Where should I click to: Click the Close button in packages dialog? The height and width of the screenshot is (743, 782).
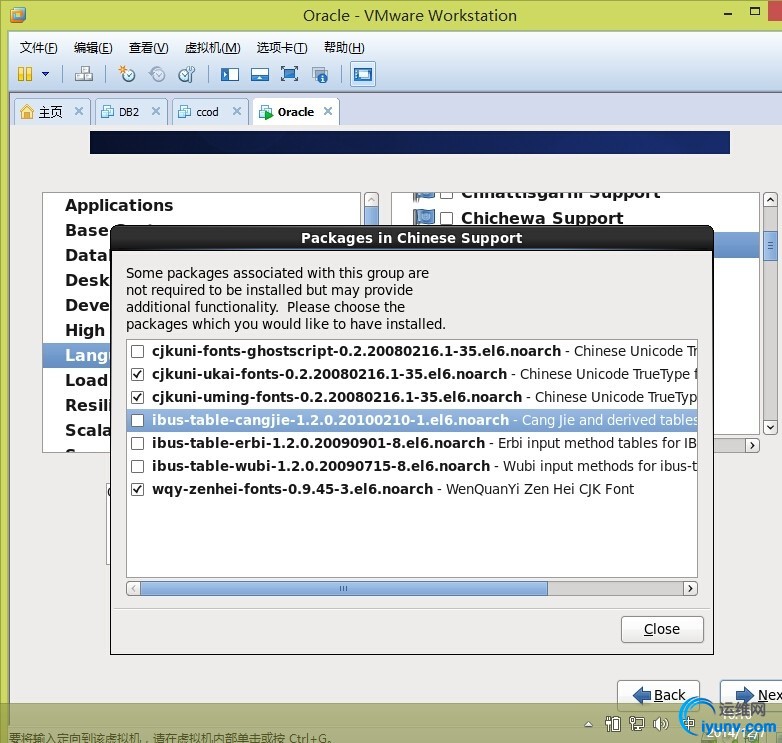click(x=662, y=629)
